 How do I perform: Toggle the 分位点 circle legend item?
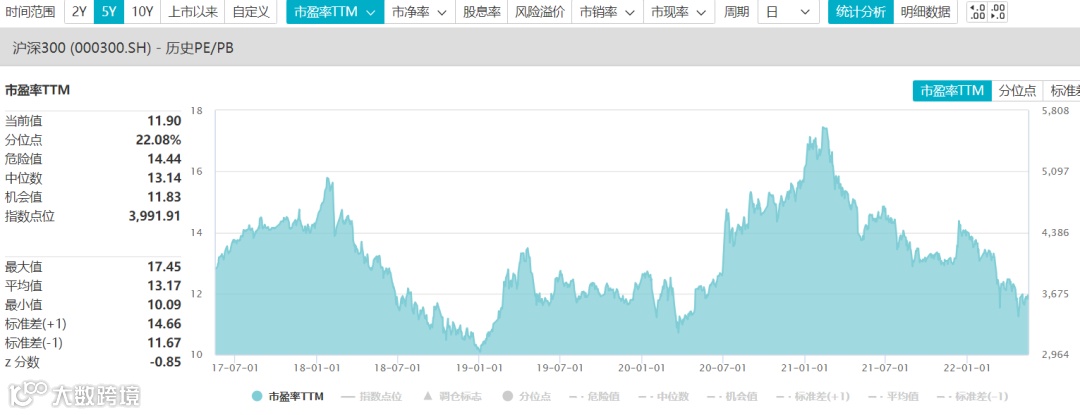tap(527, 396)
